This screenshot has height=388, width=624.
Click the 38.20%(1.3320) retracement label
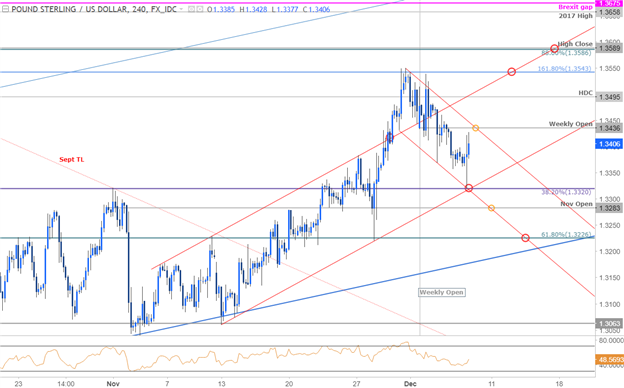point(566,192)
